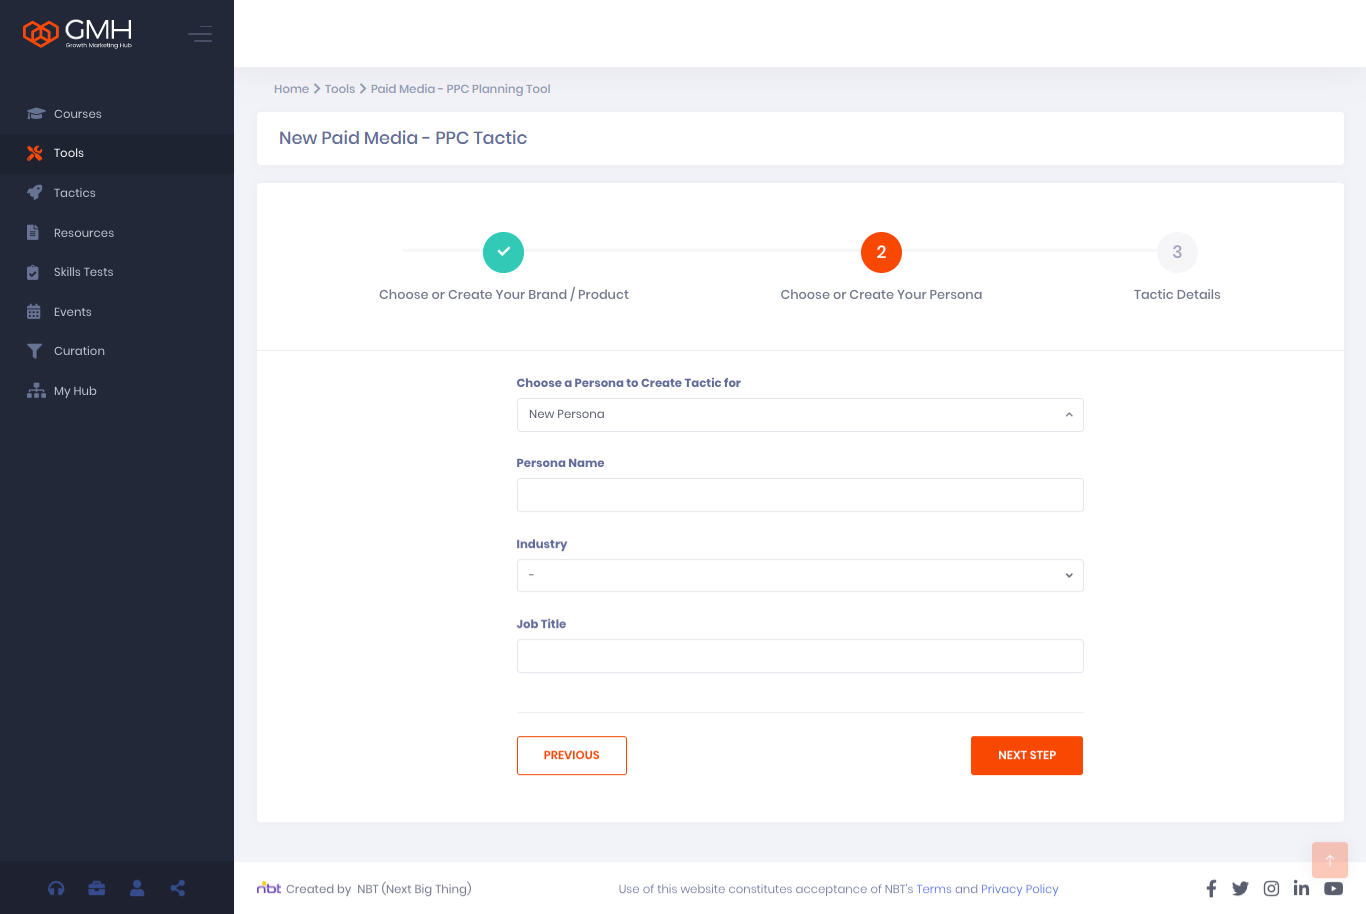Open the Facebook page icon
The image size is (1366, 914).
(1211, 888)
